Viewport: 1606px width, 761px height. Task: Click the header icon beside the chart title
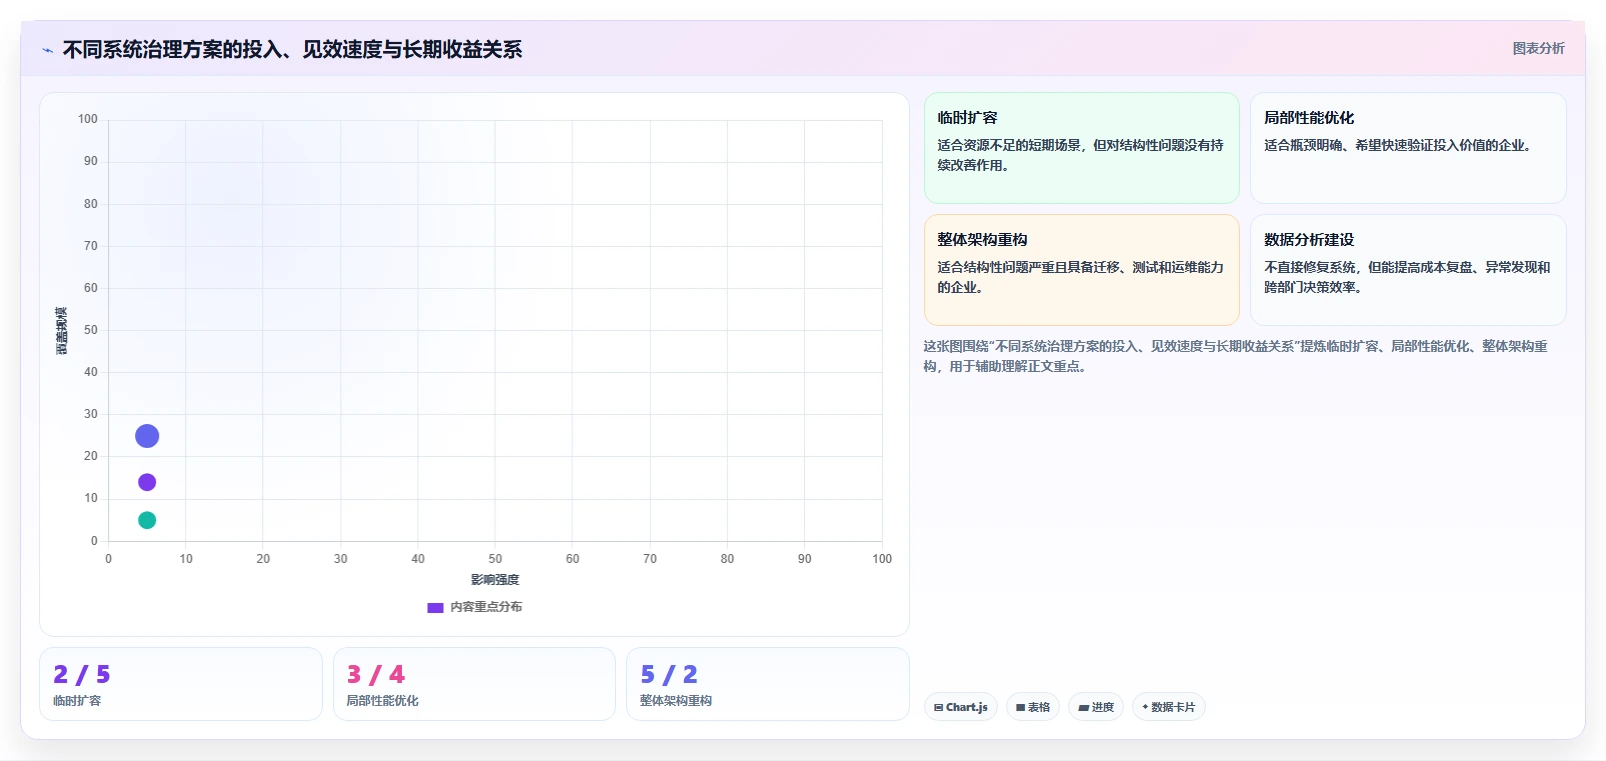tap(47, 50)
